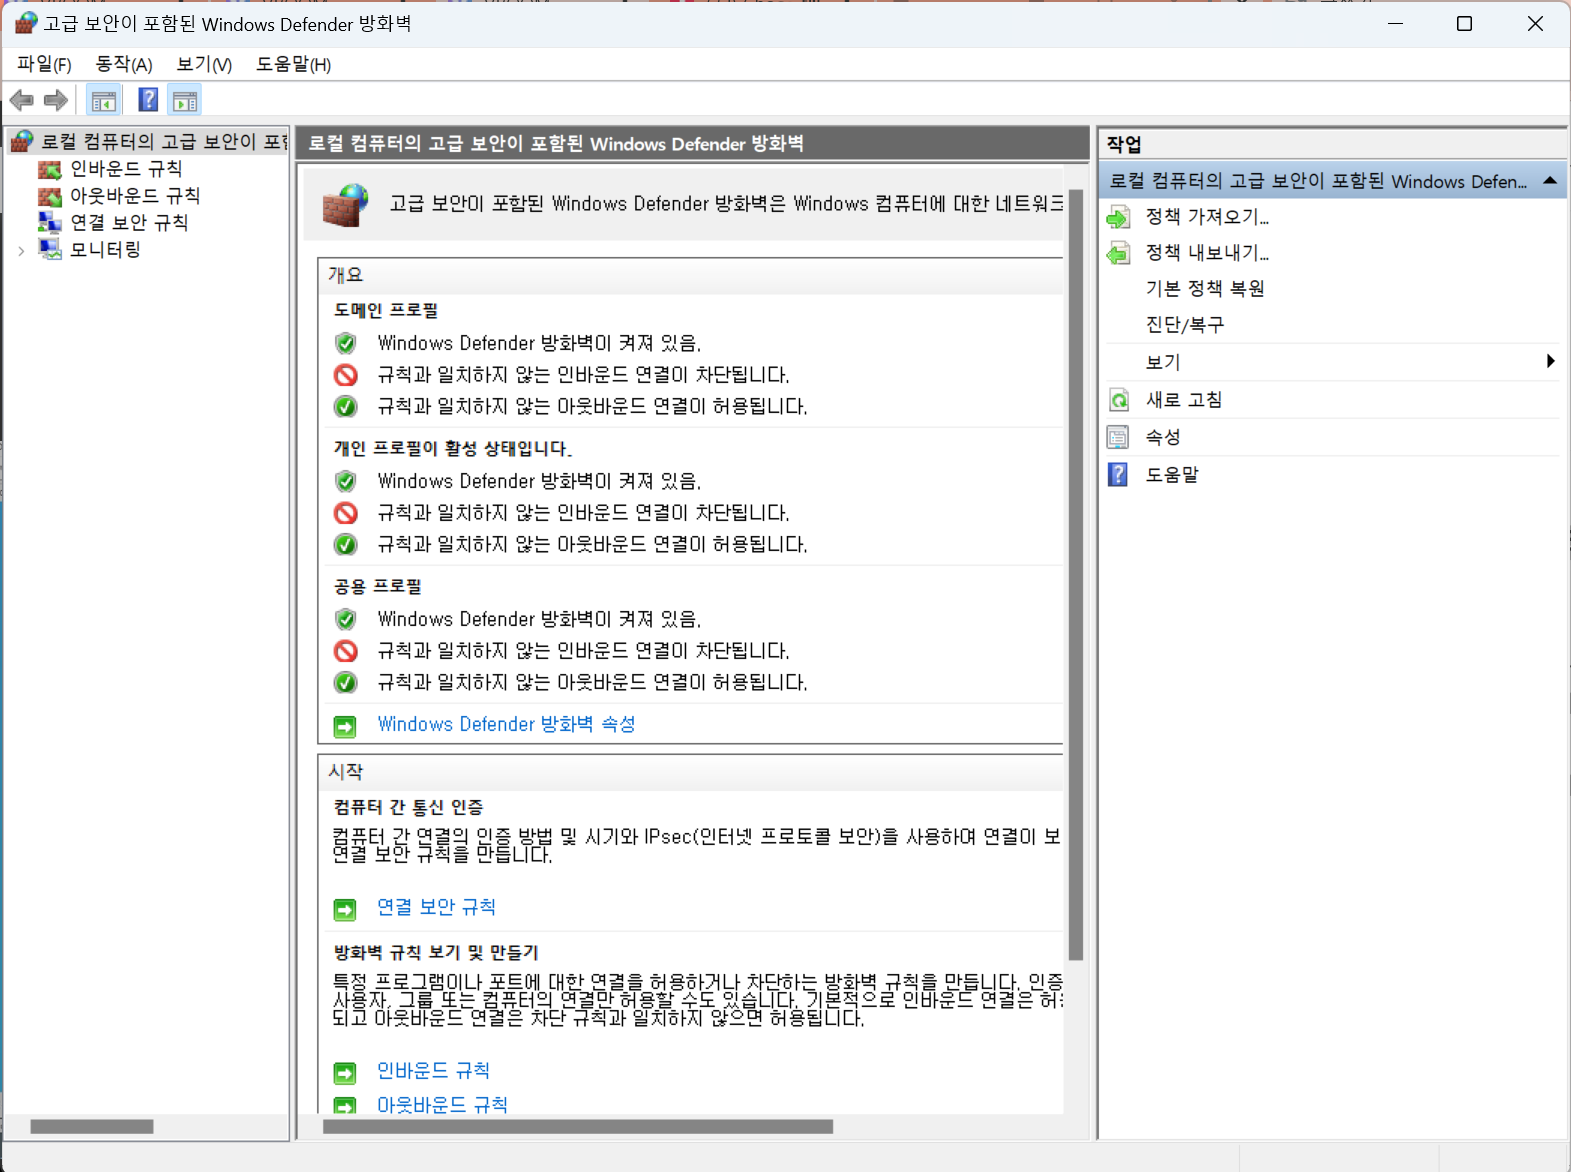Click the 모니터링 icon in the tree

coord(50,249)
